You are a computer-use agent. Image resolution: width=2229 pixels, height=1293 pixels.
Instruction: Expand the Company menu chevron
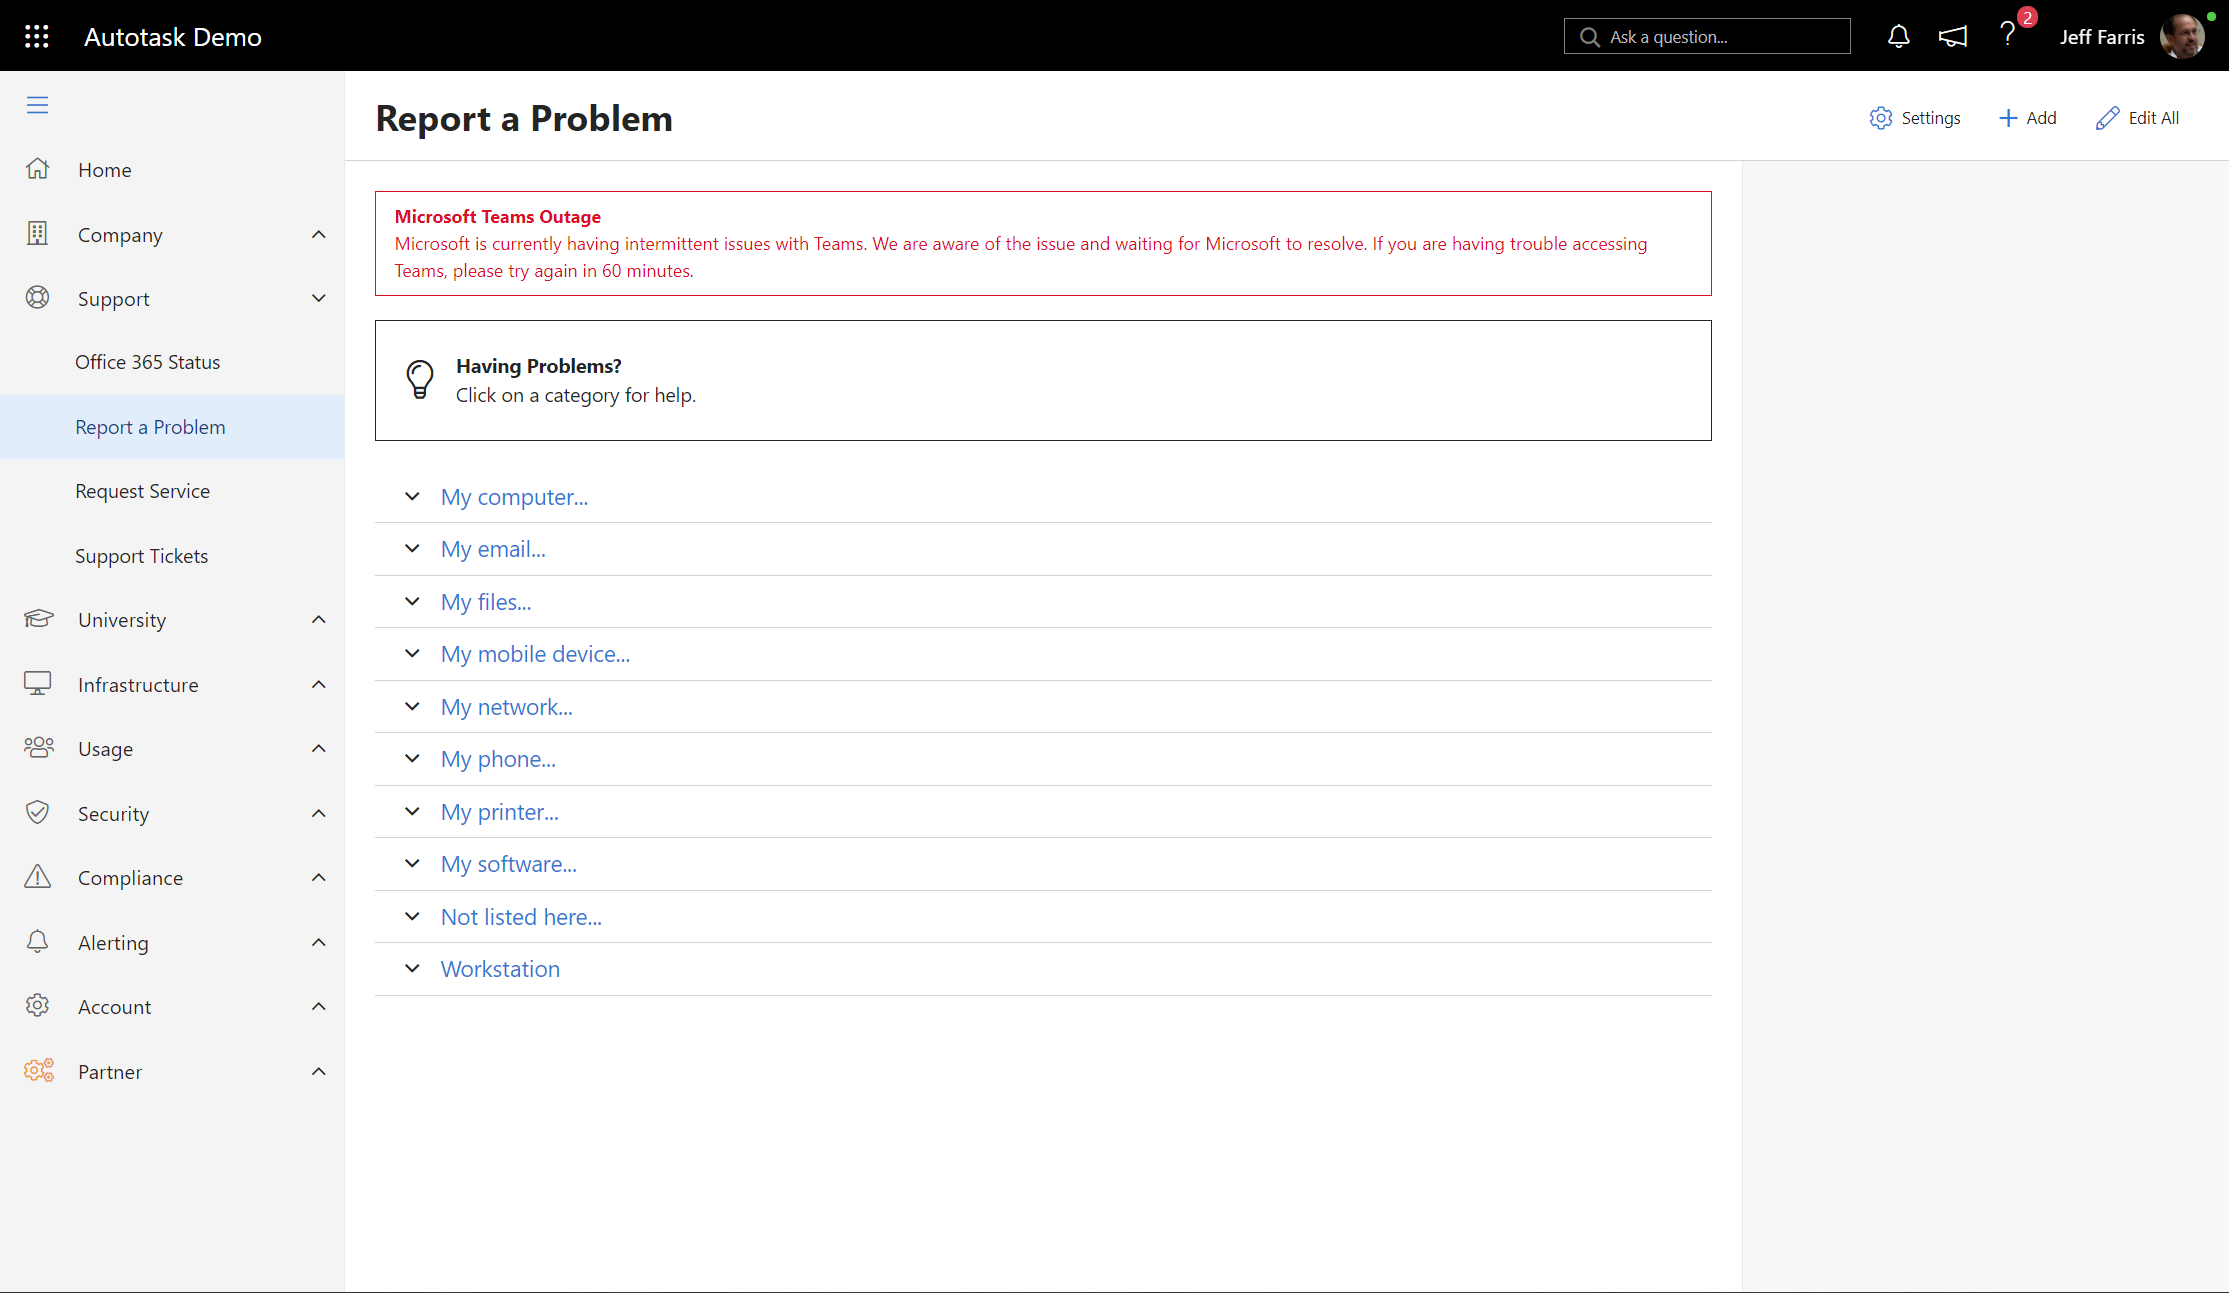319,234
